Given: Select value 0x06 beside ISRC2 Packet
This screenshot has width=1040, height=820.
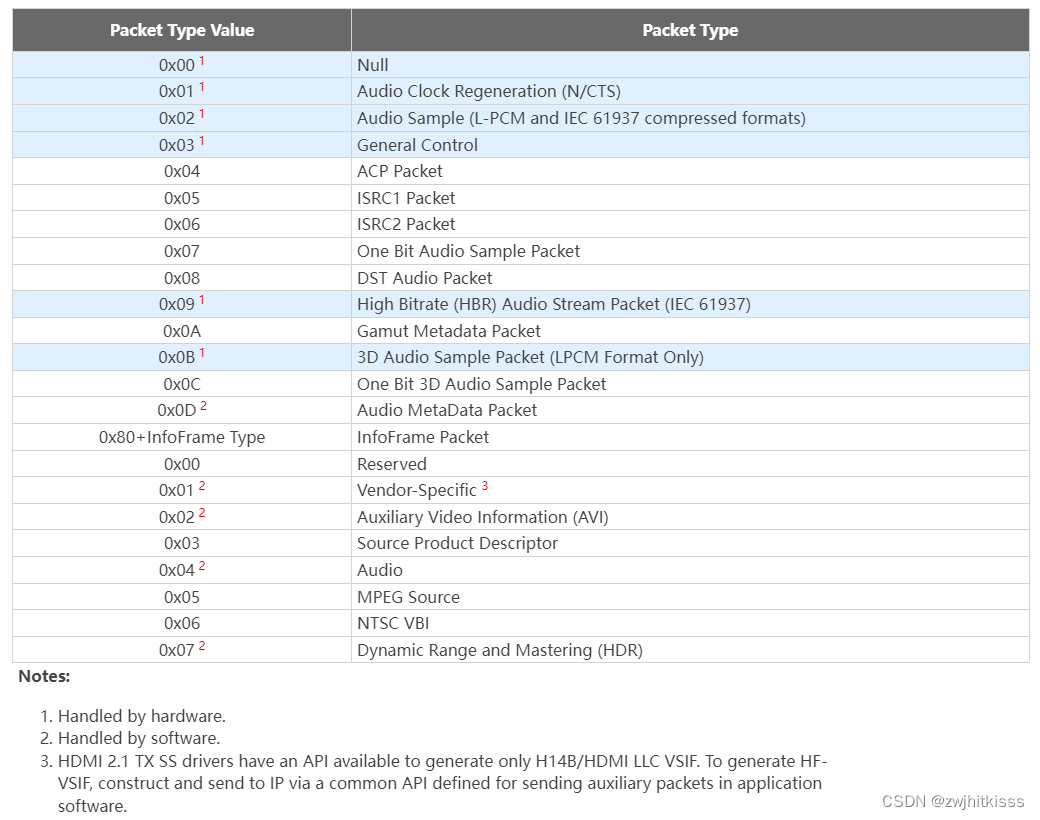Looking at the screenshot, I should pos(182,224).
